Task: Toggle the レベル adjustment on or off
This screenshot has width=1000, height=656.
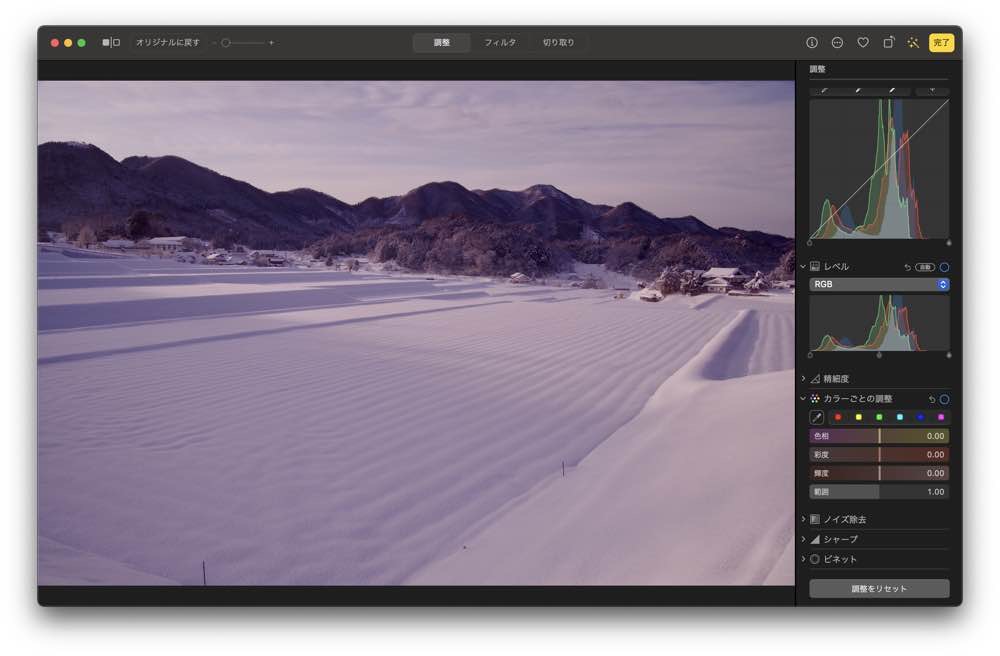Action: pyautogui.click(x=945, y=267)
